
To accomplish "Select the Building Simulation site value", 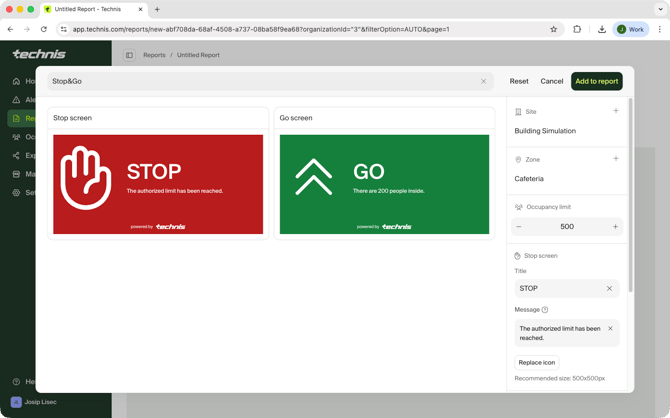I will click(545, 131).
